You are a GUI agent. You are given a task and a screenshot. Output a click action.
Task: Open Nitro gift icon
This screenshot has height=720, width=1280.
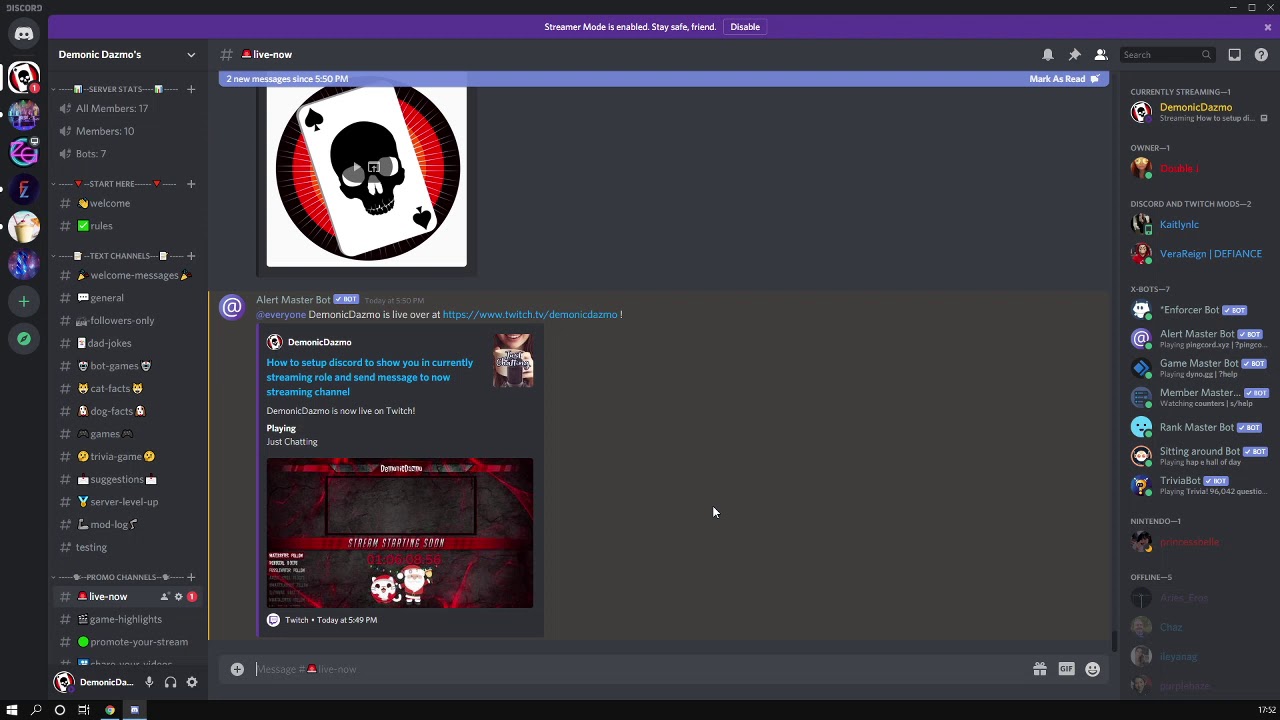pyautogui.click(x=1040, y=669)
